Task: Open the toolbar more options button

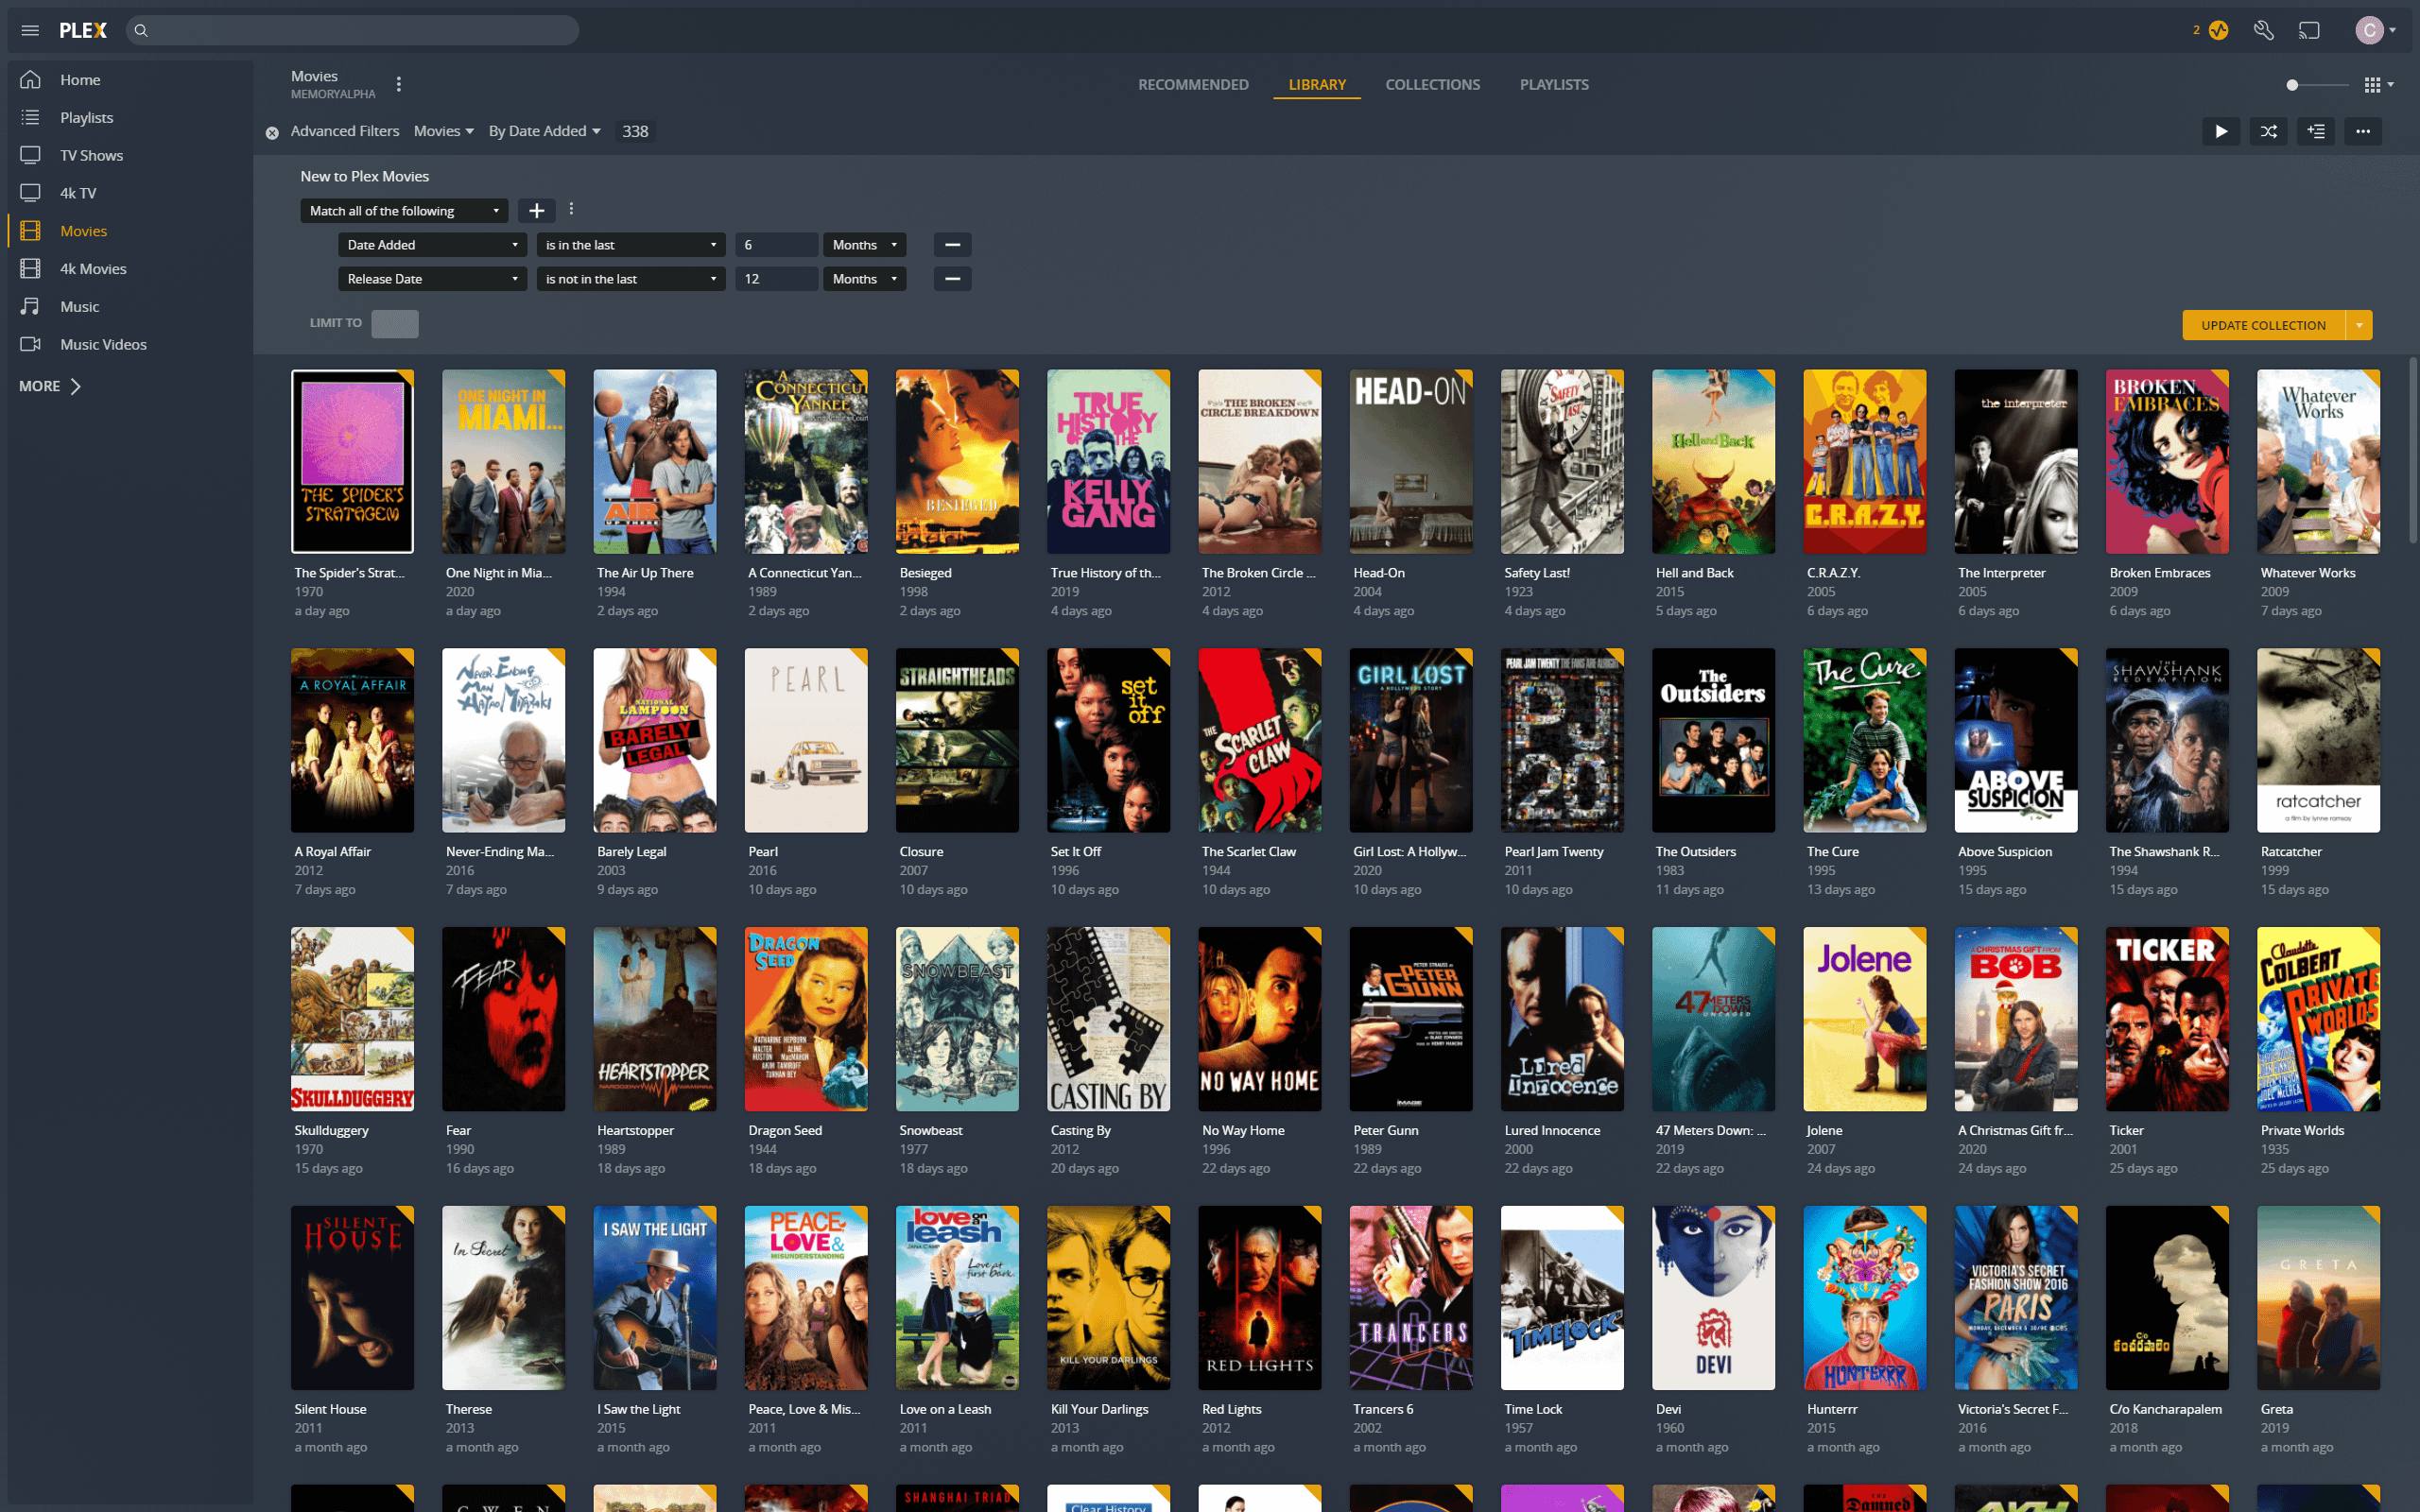Action: point(2363,131)
